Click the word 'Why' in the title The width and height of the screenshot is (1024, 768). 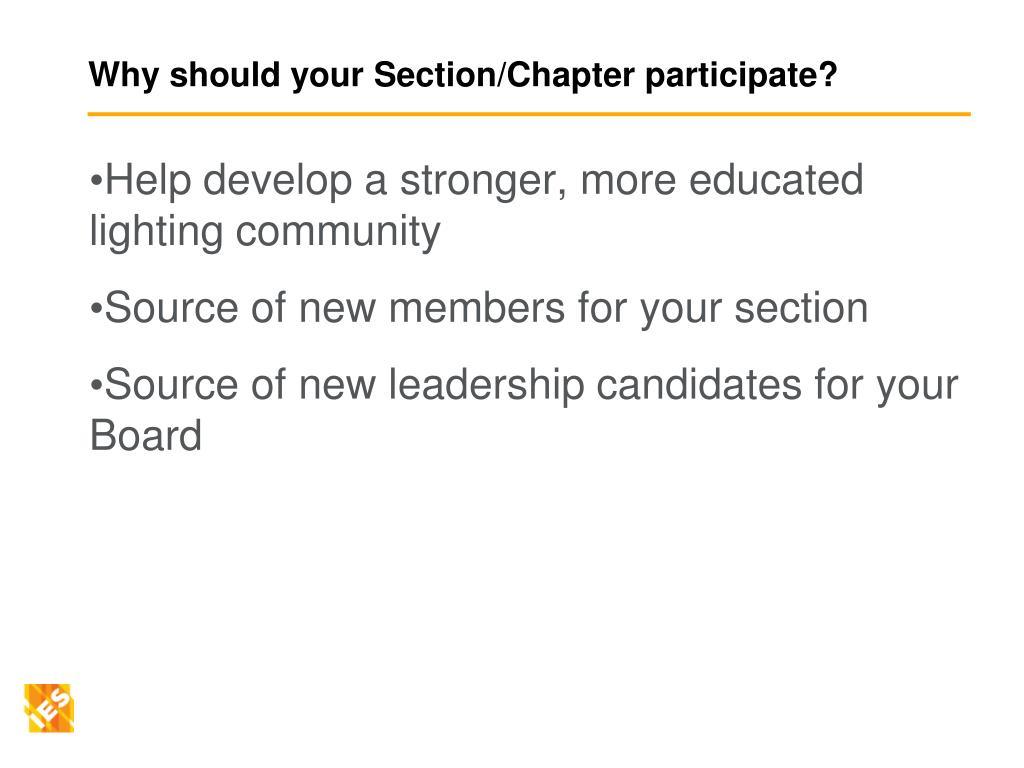click(123, 76)
